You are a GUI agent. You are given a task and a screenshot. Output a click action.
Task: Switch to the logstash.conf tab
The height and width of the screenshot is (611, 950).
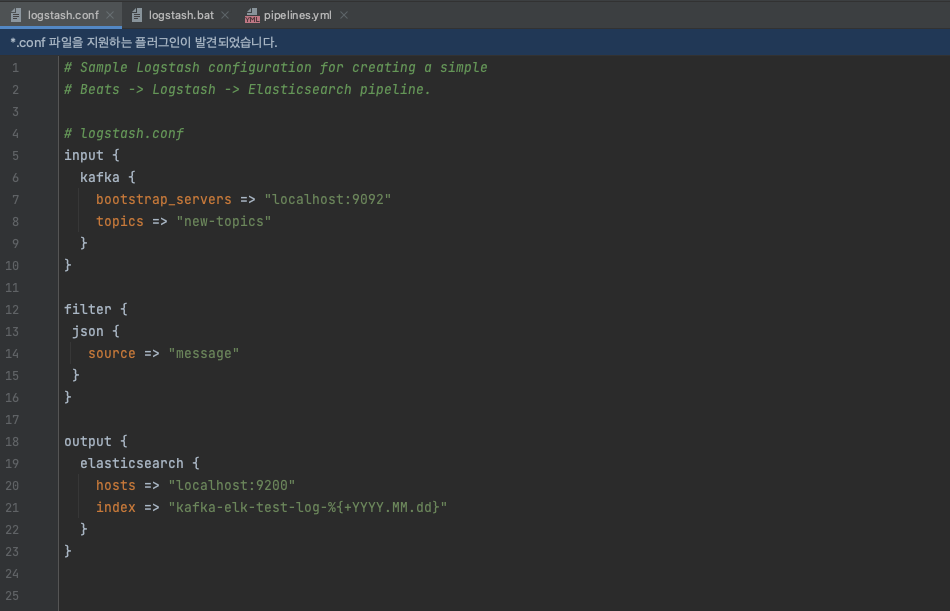click(63, 15)
